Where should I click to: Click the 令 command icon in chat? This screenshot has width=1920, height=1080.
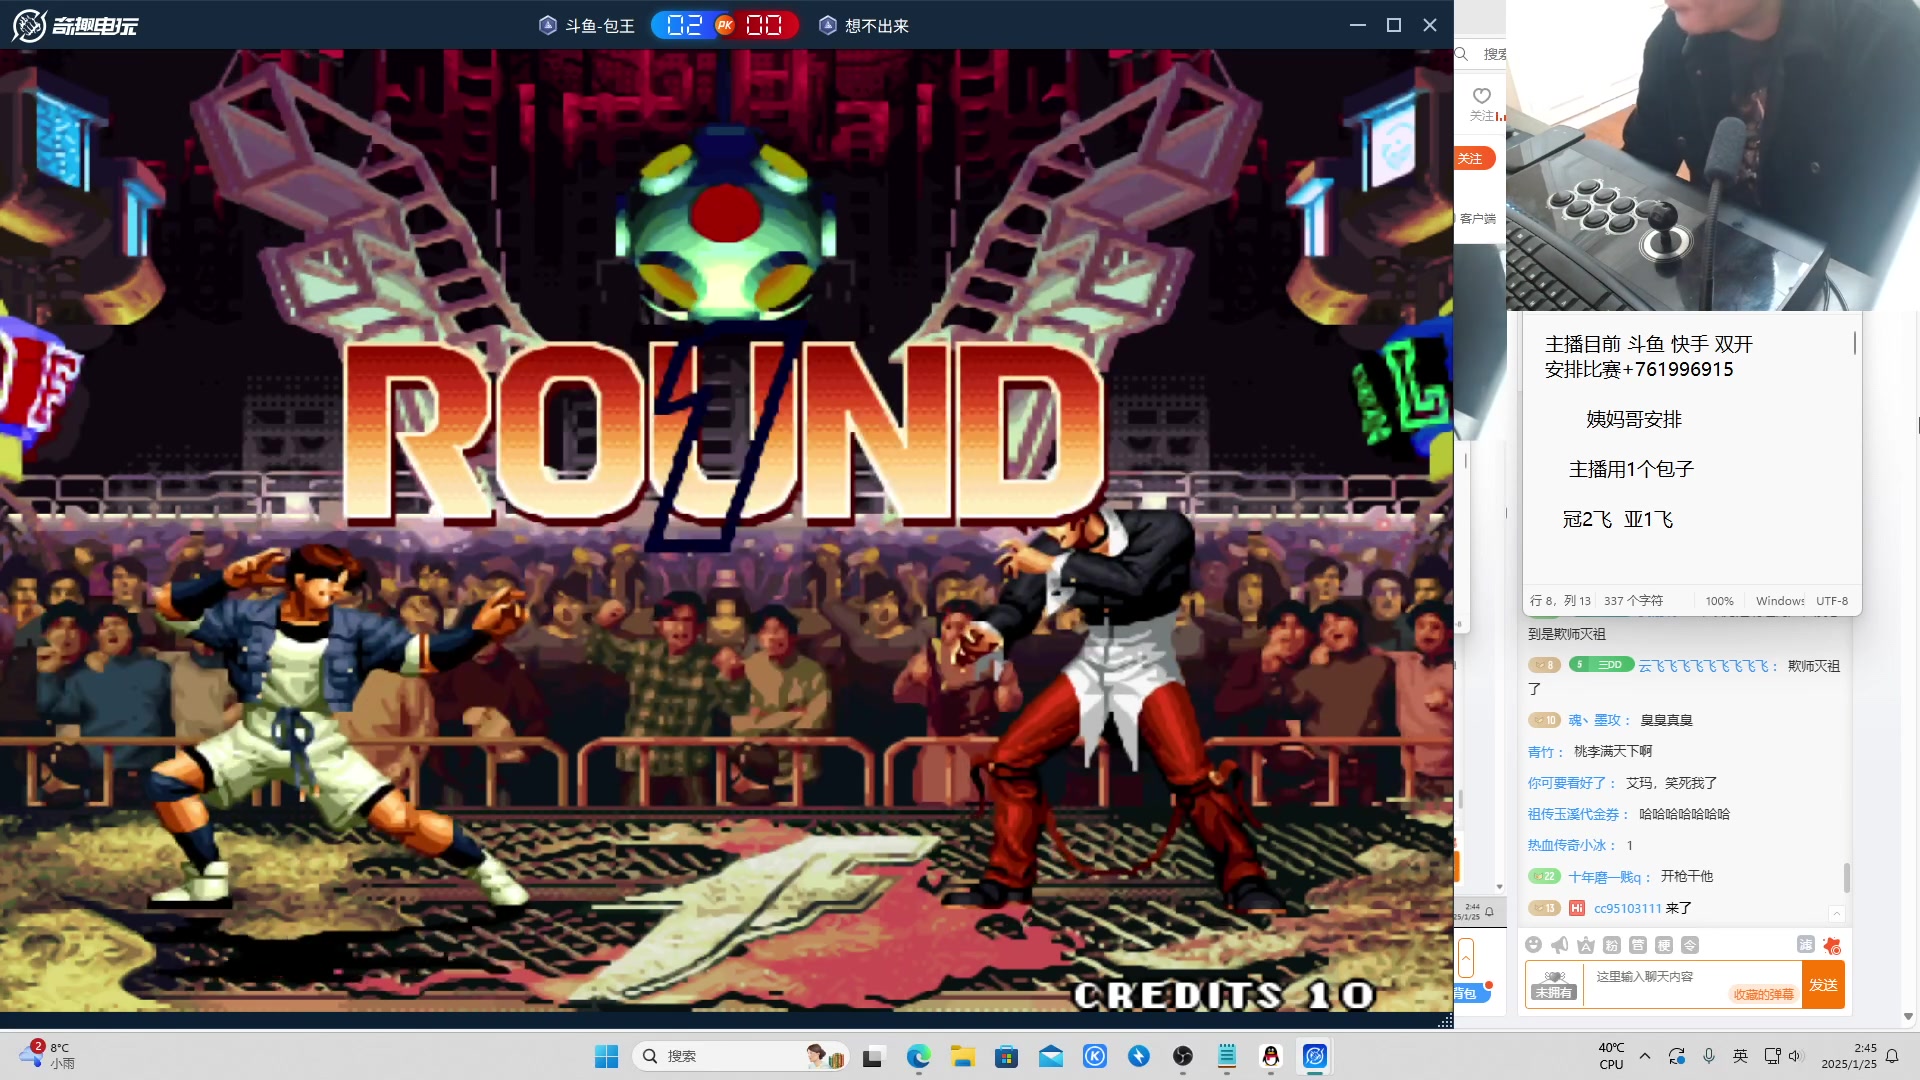tap(1690, 945)
